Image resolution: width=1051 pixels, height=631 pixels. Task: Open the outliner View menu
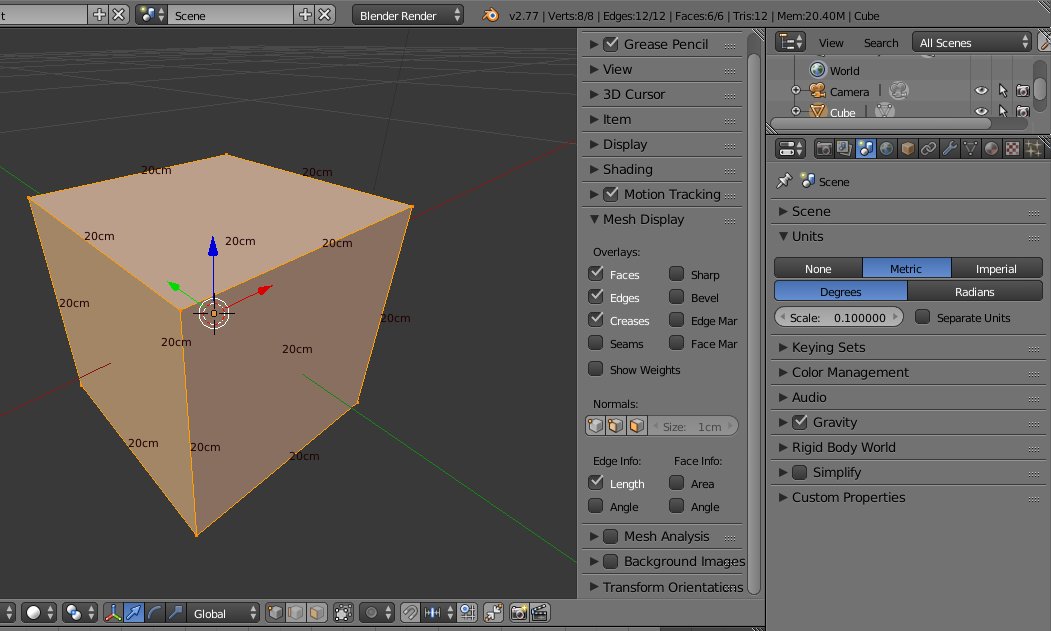point(831,43)
